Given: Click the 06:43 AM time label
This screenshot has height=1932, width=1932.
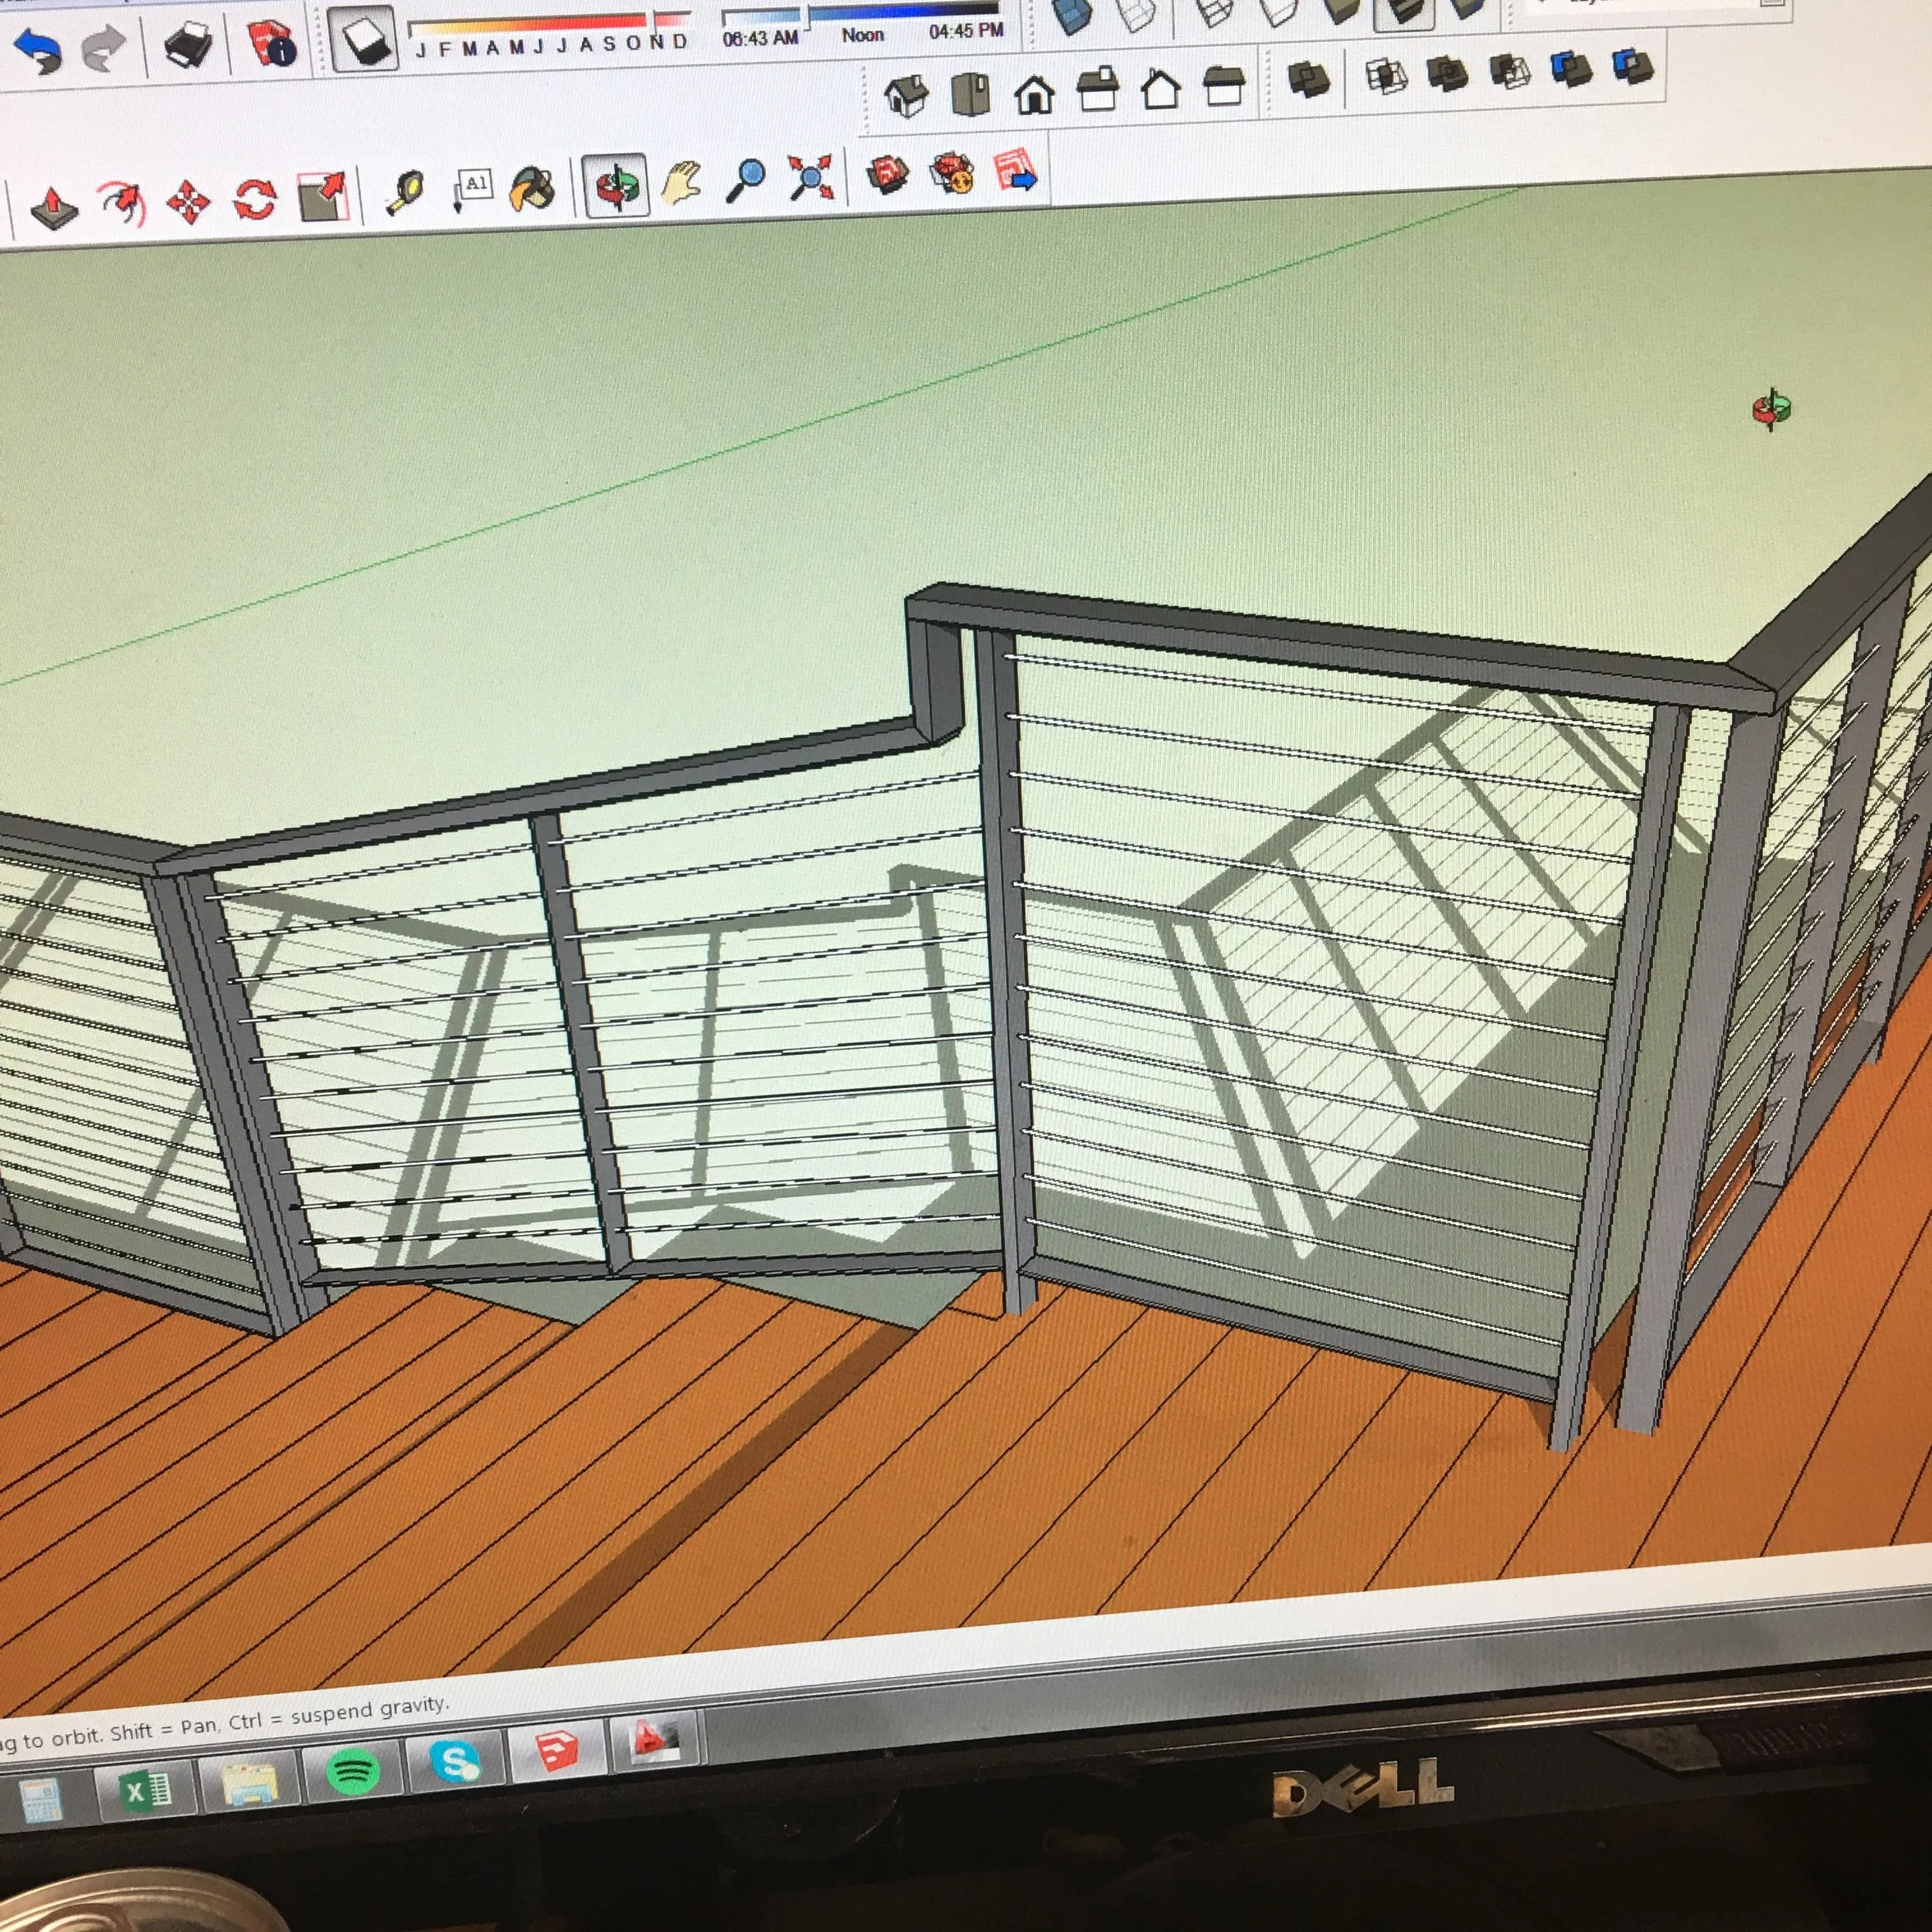Looking at the screenshot, I should 760,39.
